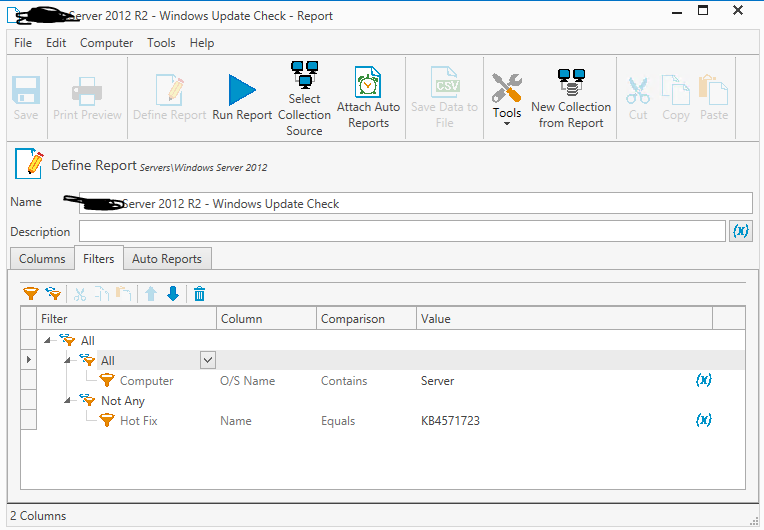
Task: Collapse the top-level All filter group
Action: pyautogui.click(x=49, y=341)
